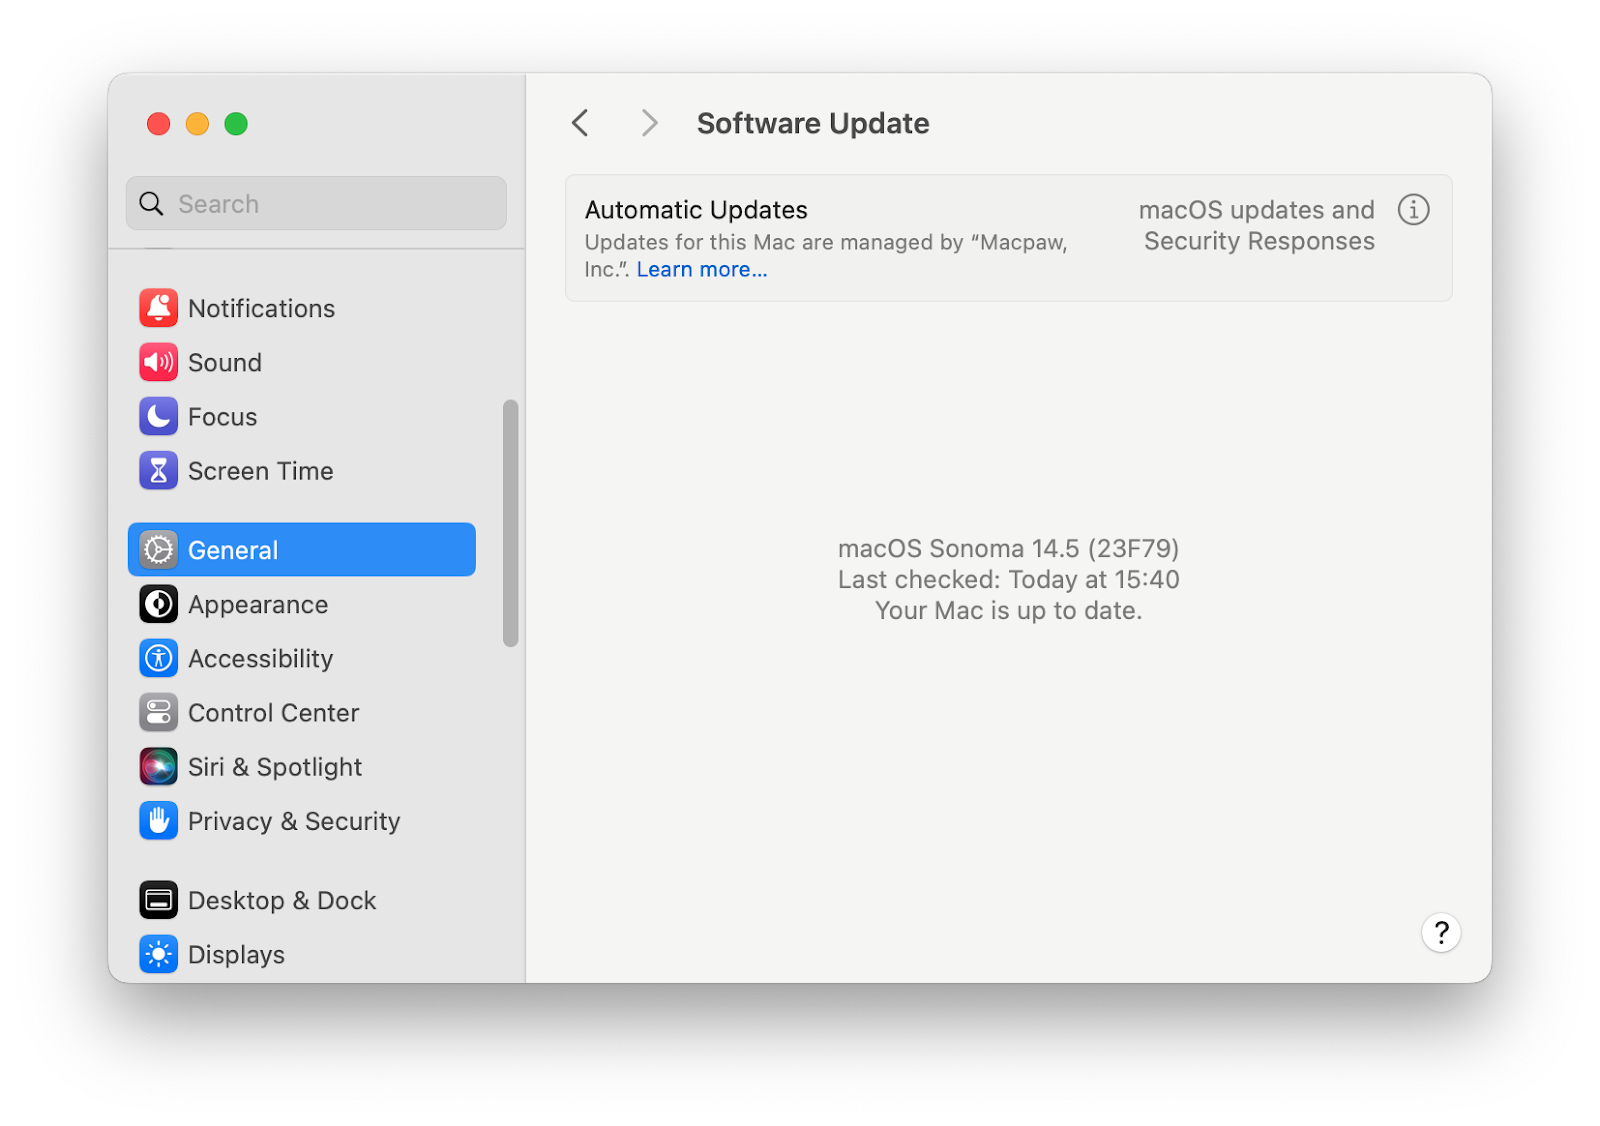Click macOS updates and Security Responses text
1600x1126 pixels.
[x=1257, y=225]
